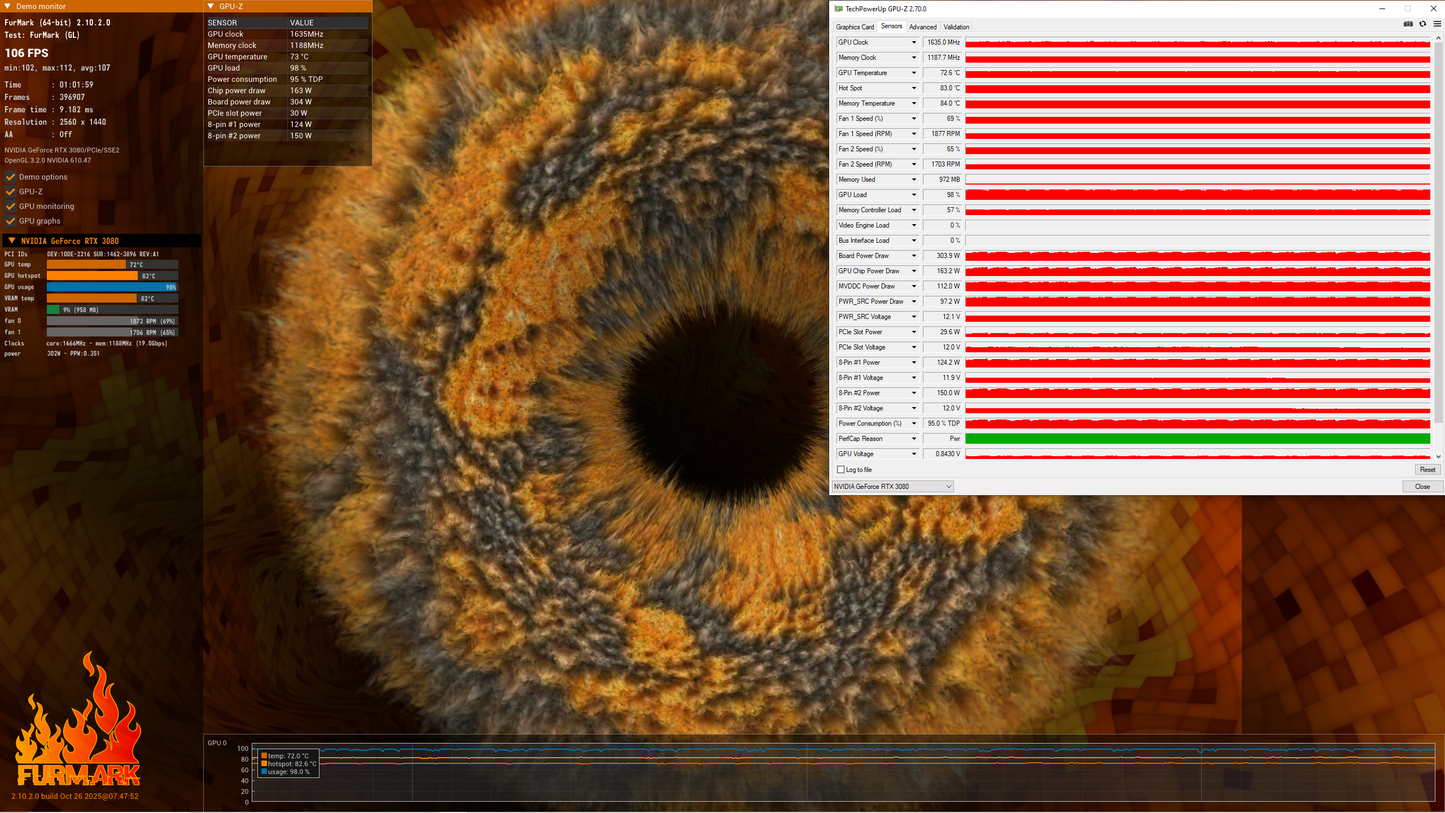Open the Memory Temperature sensor dropdown
Screen dimensions: 1445x813
(x=913, y=104)
